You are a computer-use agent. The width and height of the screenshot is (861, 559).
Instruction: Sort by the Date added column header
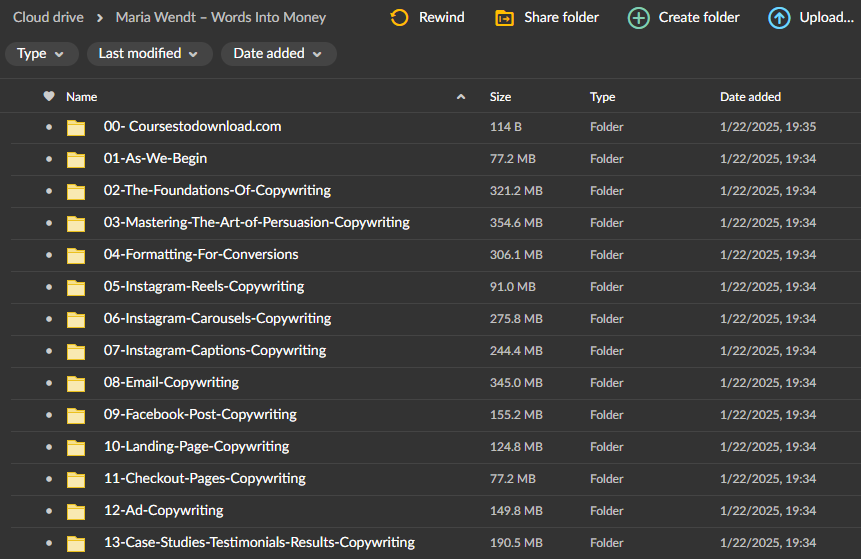(750, 97)
